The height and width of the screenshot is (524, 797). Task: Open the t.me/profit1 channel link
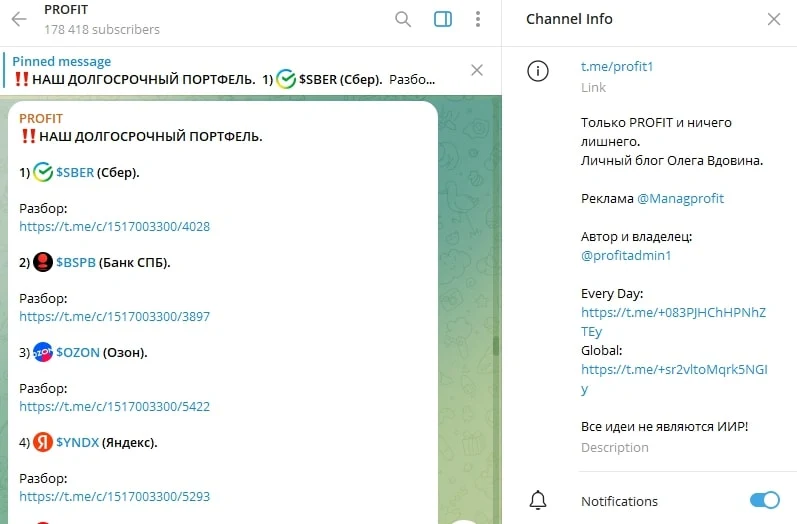pyautogui.click(x=617, y=67)
